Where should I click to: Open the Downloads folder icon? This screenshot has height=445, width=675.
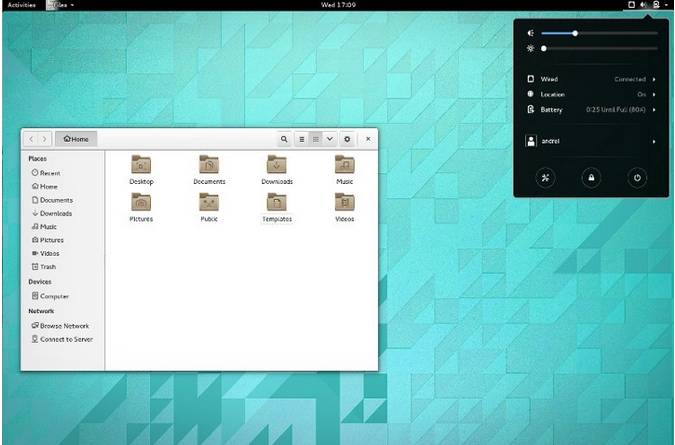277,166
